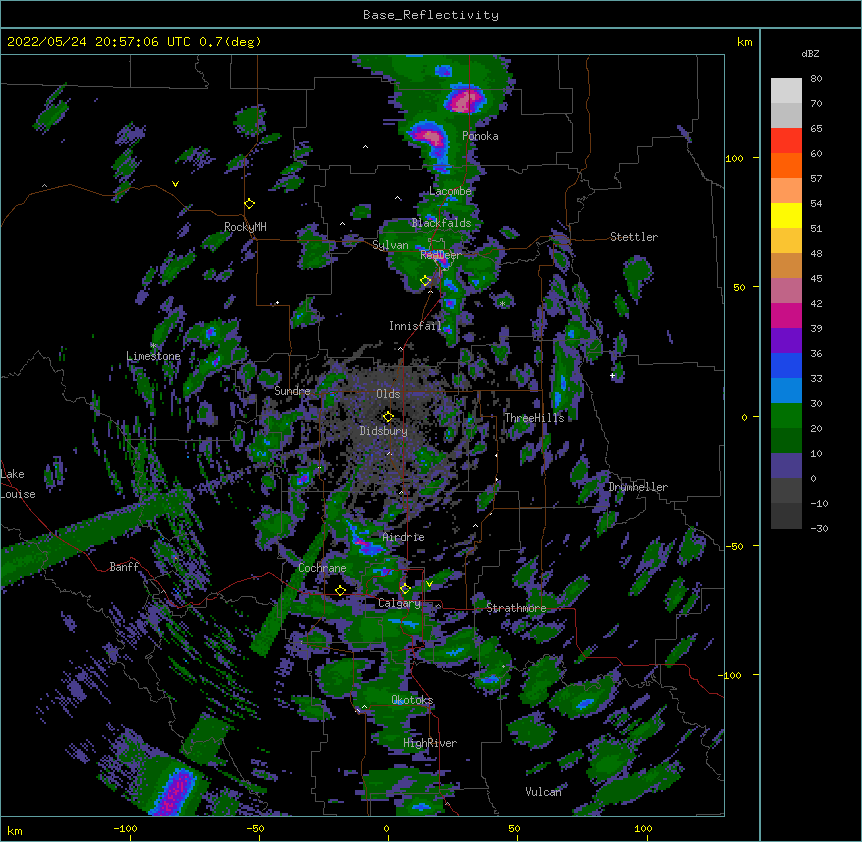Select the Drumheller label
This screenshot has height=842, width=862.
tap(638, 487)
